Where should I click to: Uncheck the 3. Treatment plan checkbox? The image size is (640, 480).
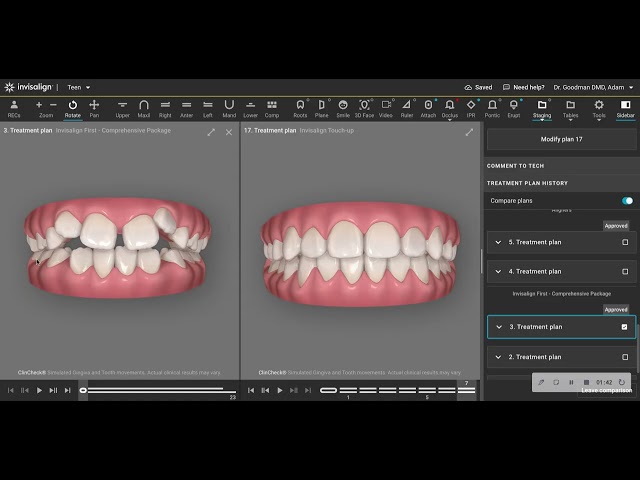[x=624, y=327]
